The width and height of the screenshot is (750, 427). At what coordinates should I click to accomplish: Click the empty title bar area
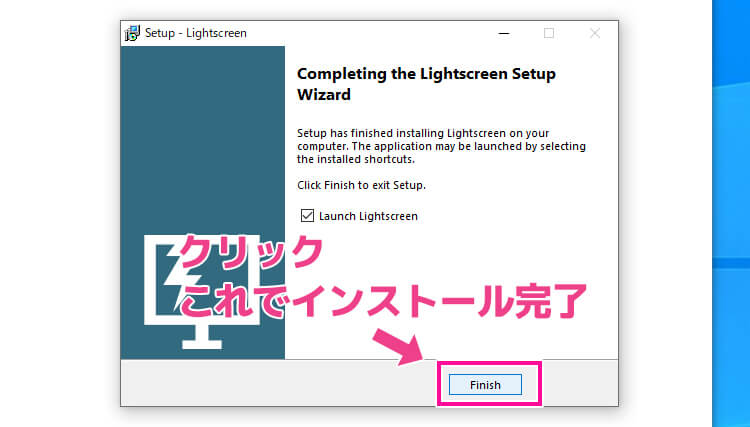coord(380,33)
